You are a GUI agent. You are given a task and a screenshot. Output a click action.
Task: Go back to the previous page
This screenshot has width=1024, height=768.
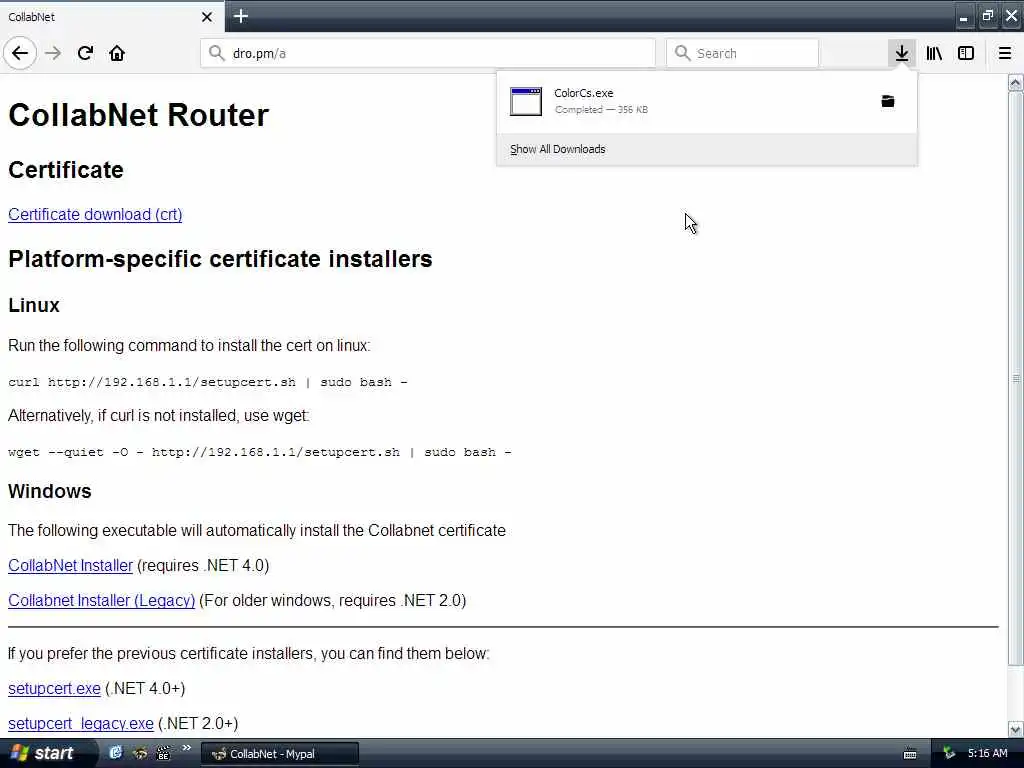click(x=20, y=53)
